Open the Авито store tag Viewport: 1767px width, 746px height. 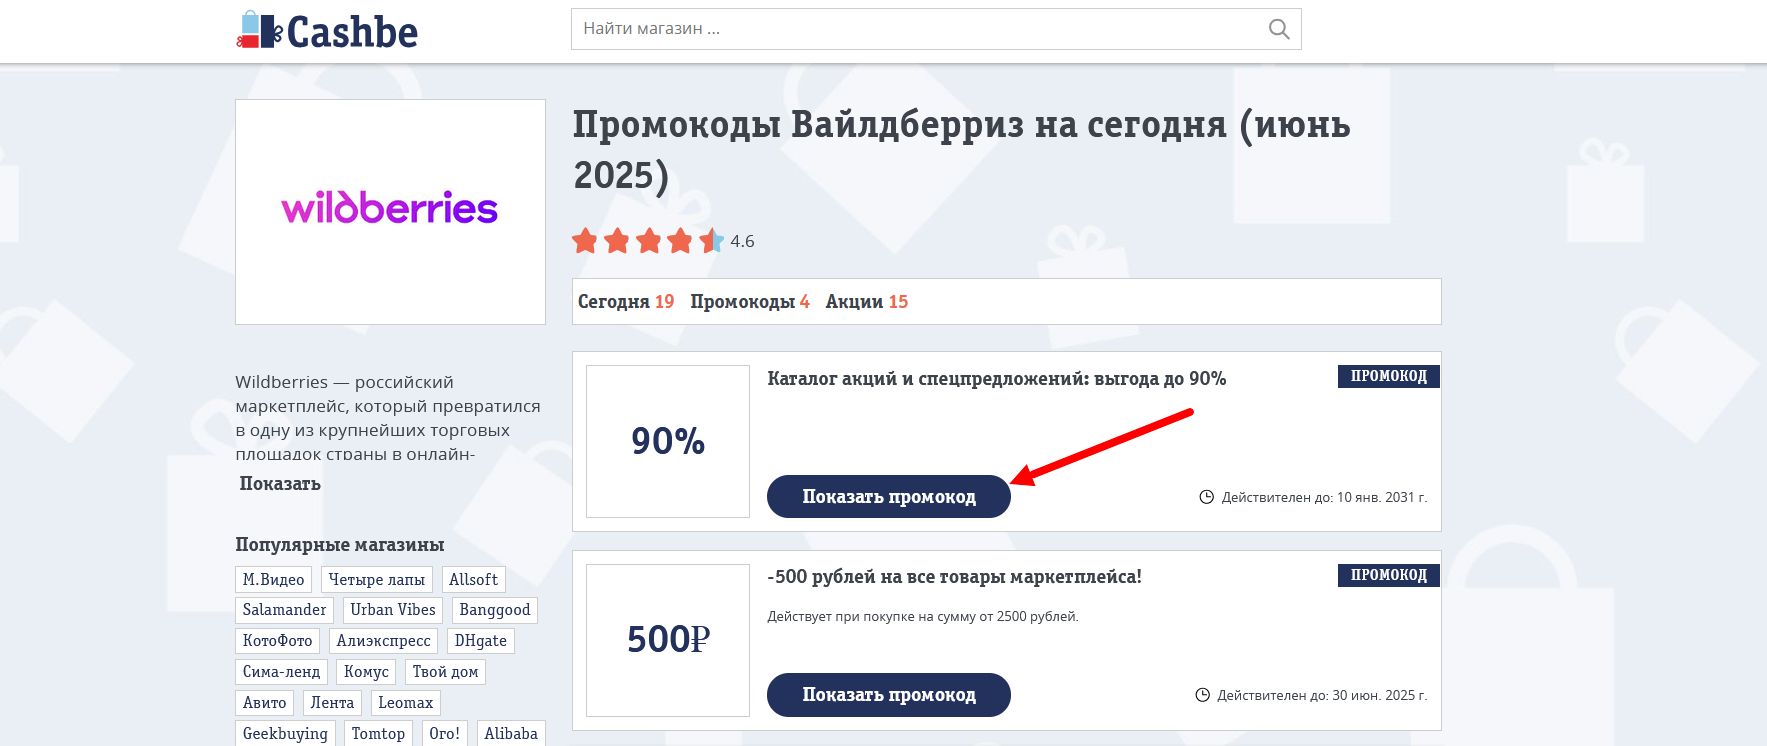coord(265,703)
